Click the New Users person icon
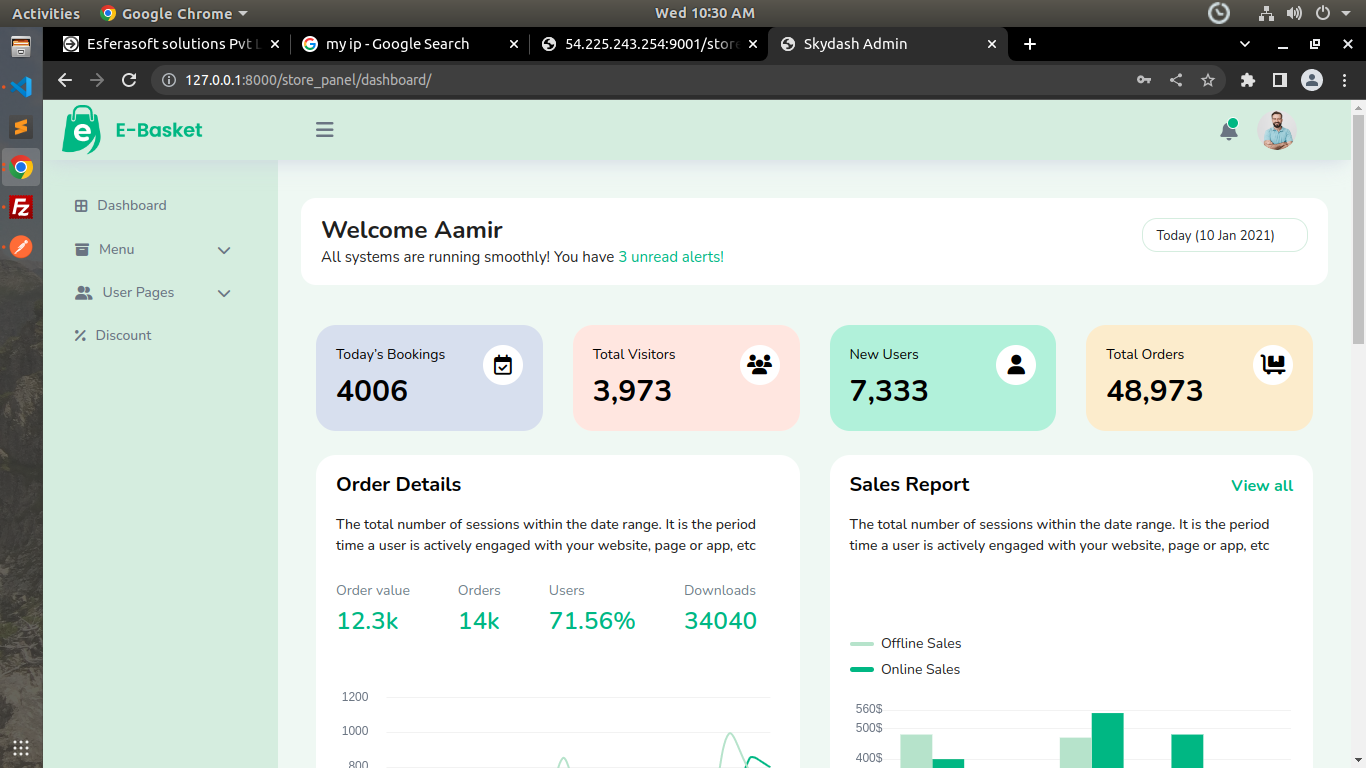 1016,365
